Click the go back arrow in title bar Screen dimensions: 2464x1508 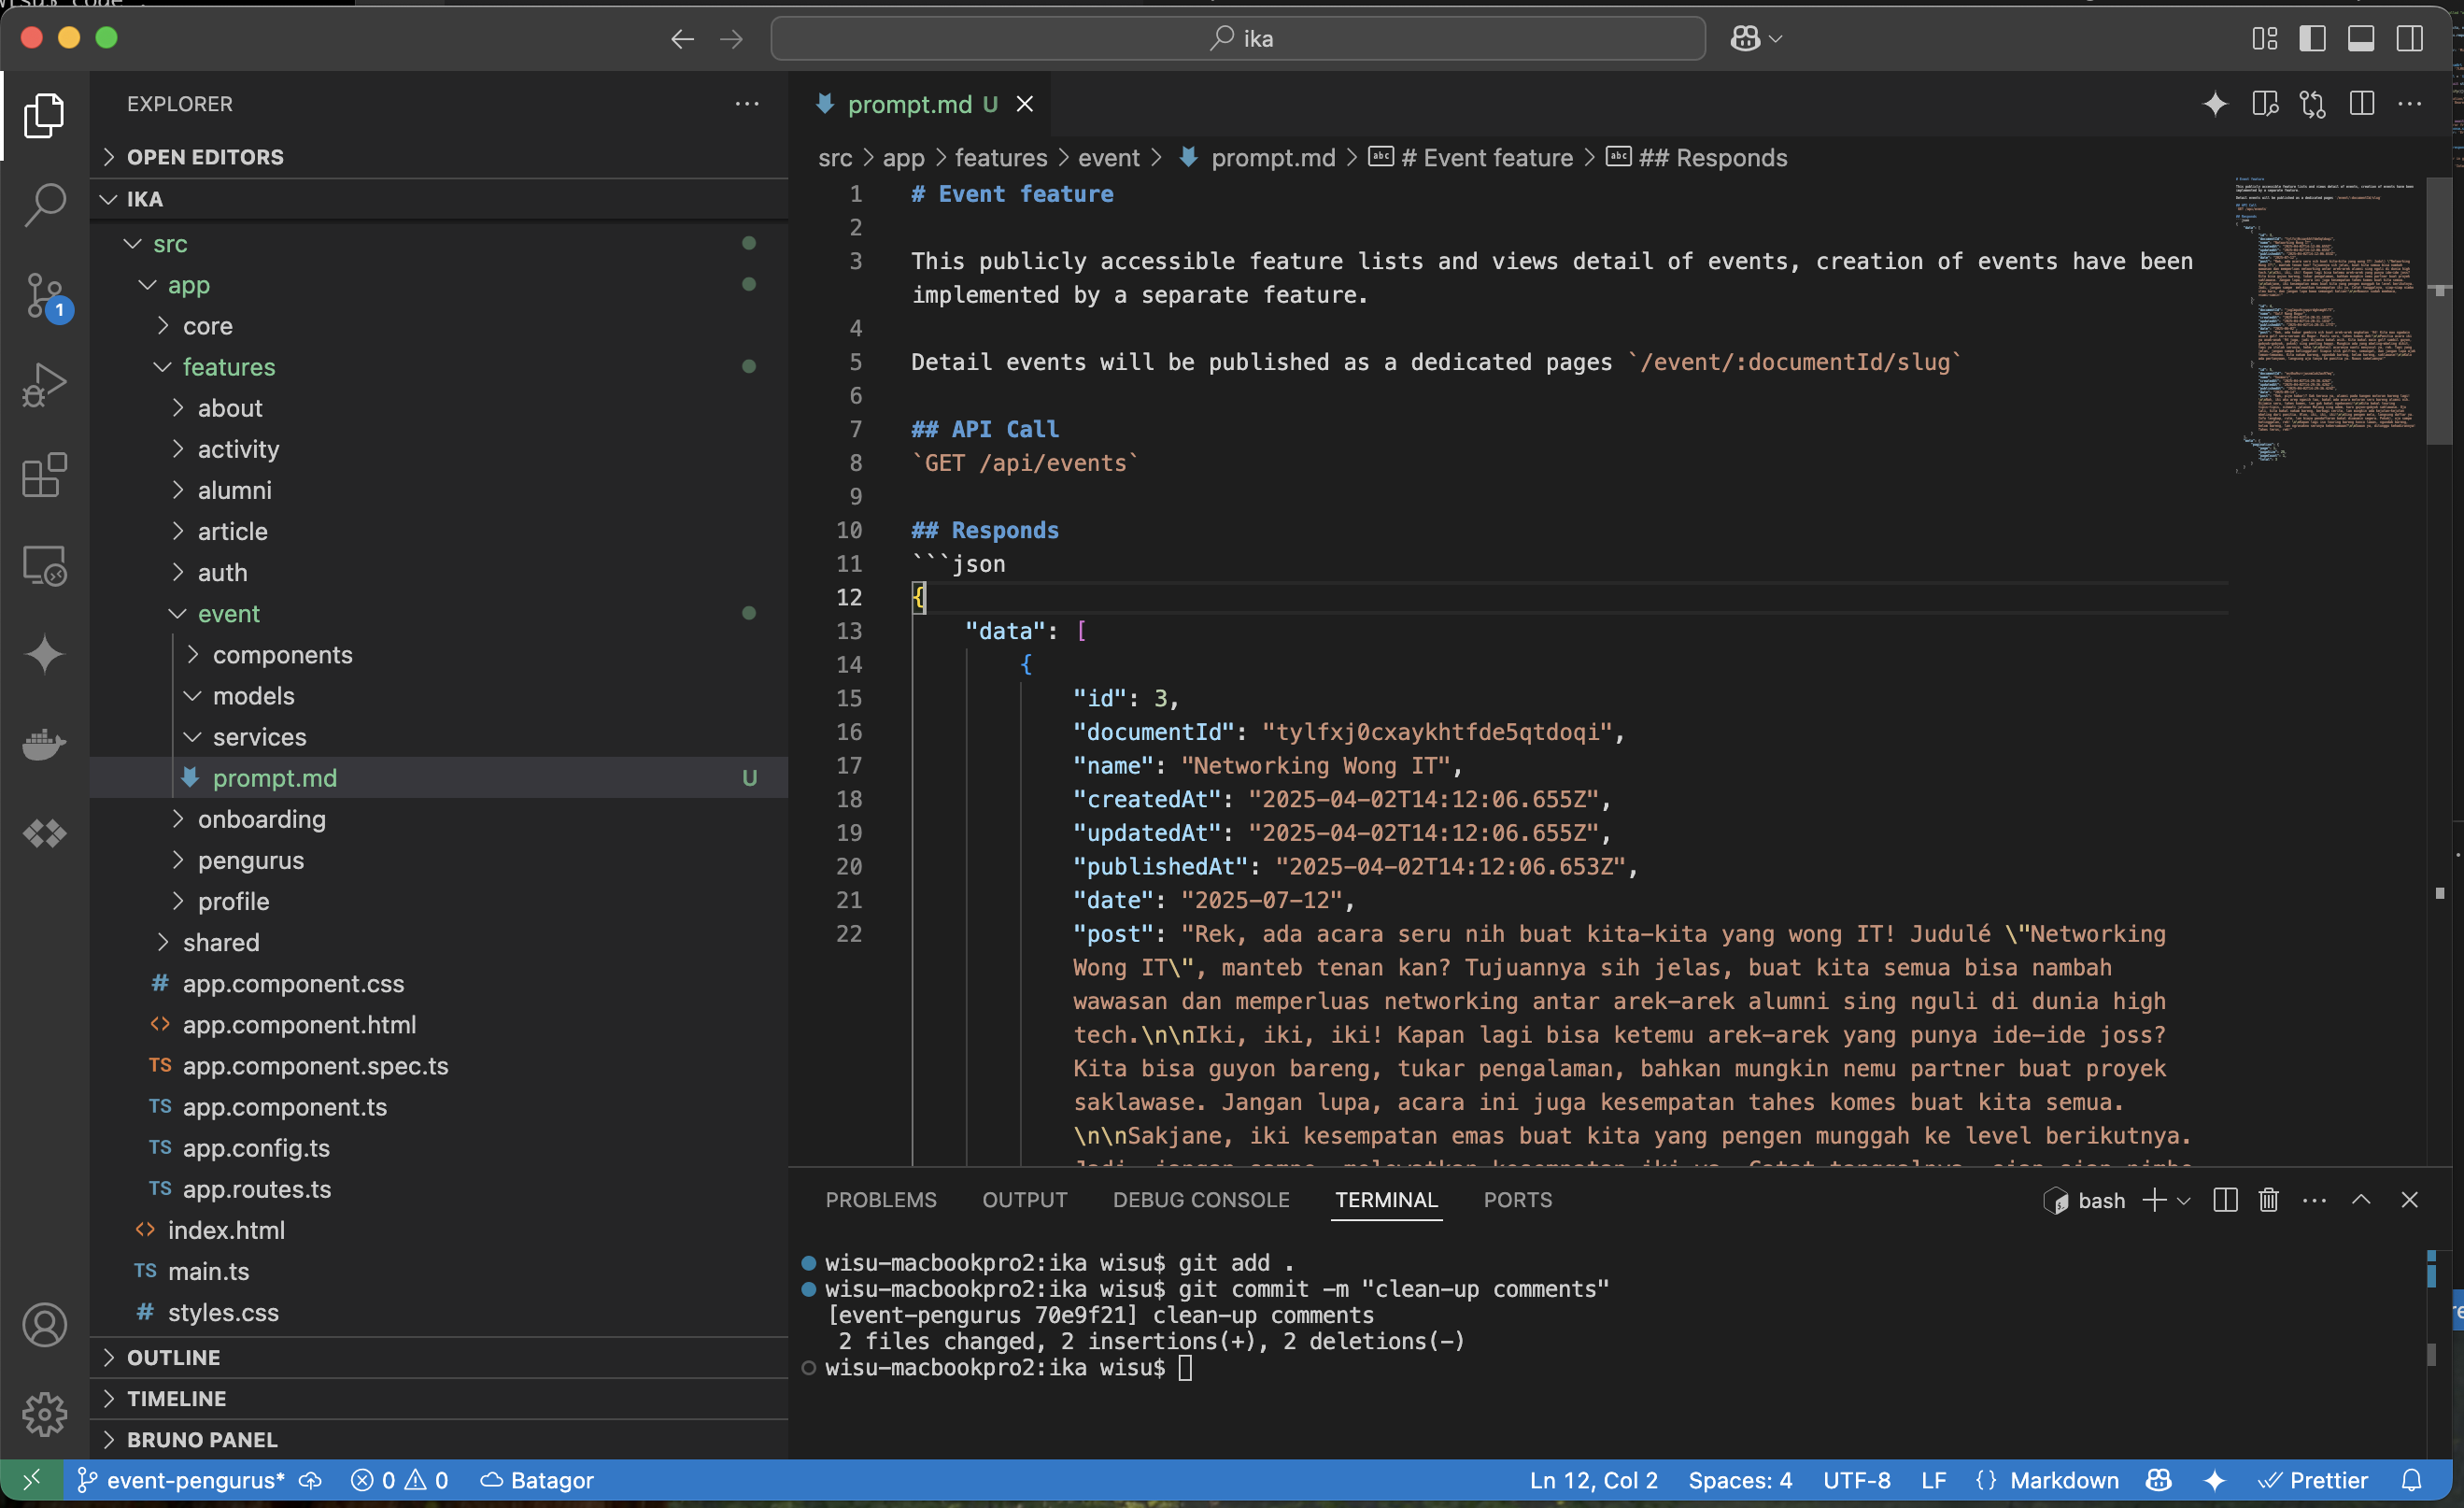pos(682,39)
